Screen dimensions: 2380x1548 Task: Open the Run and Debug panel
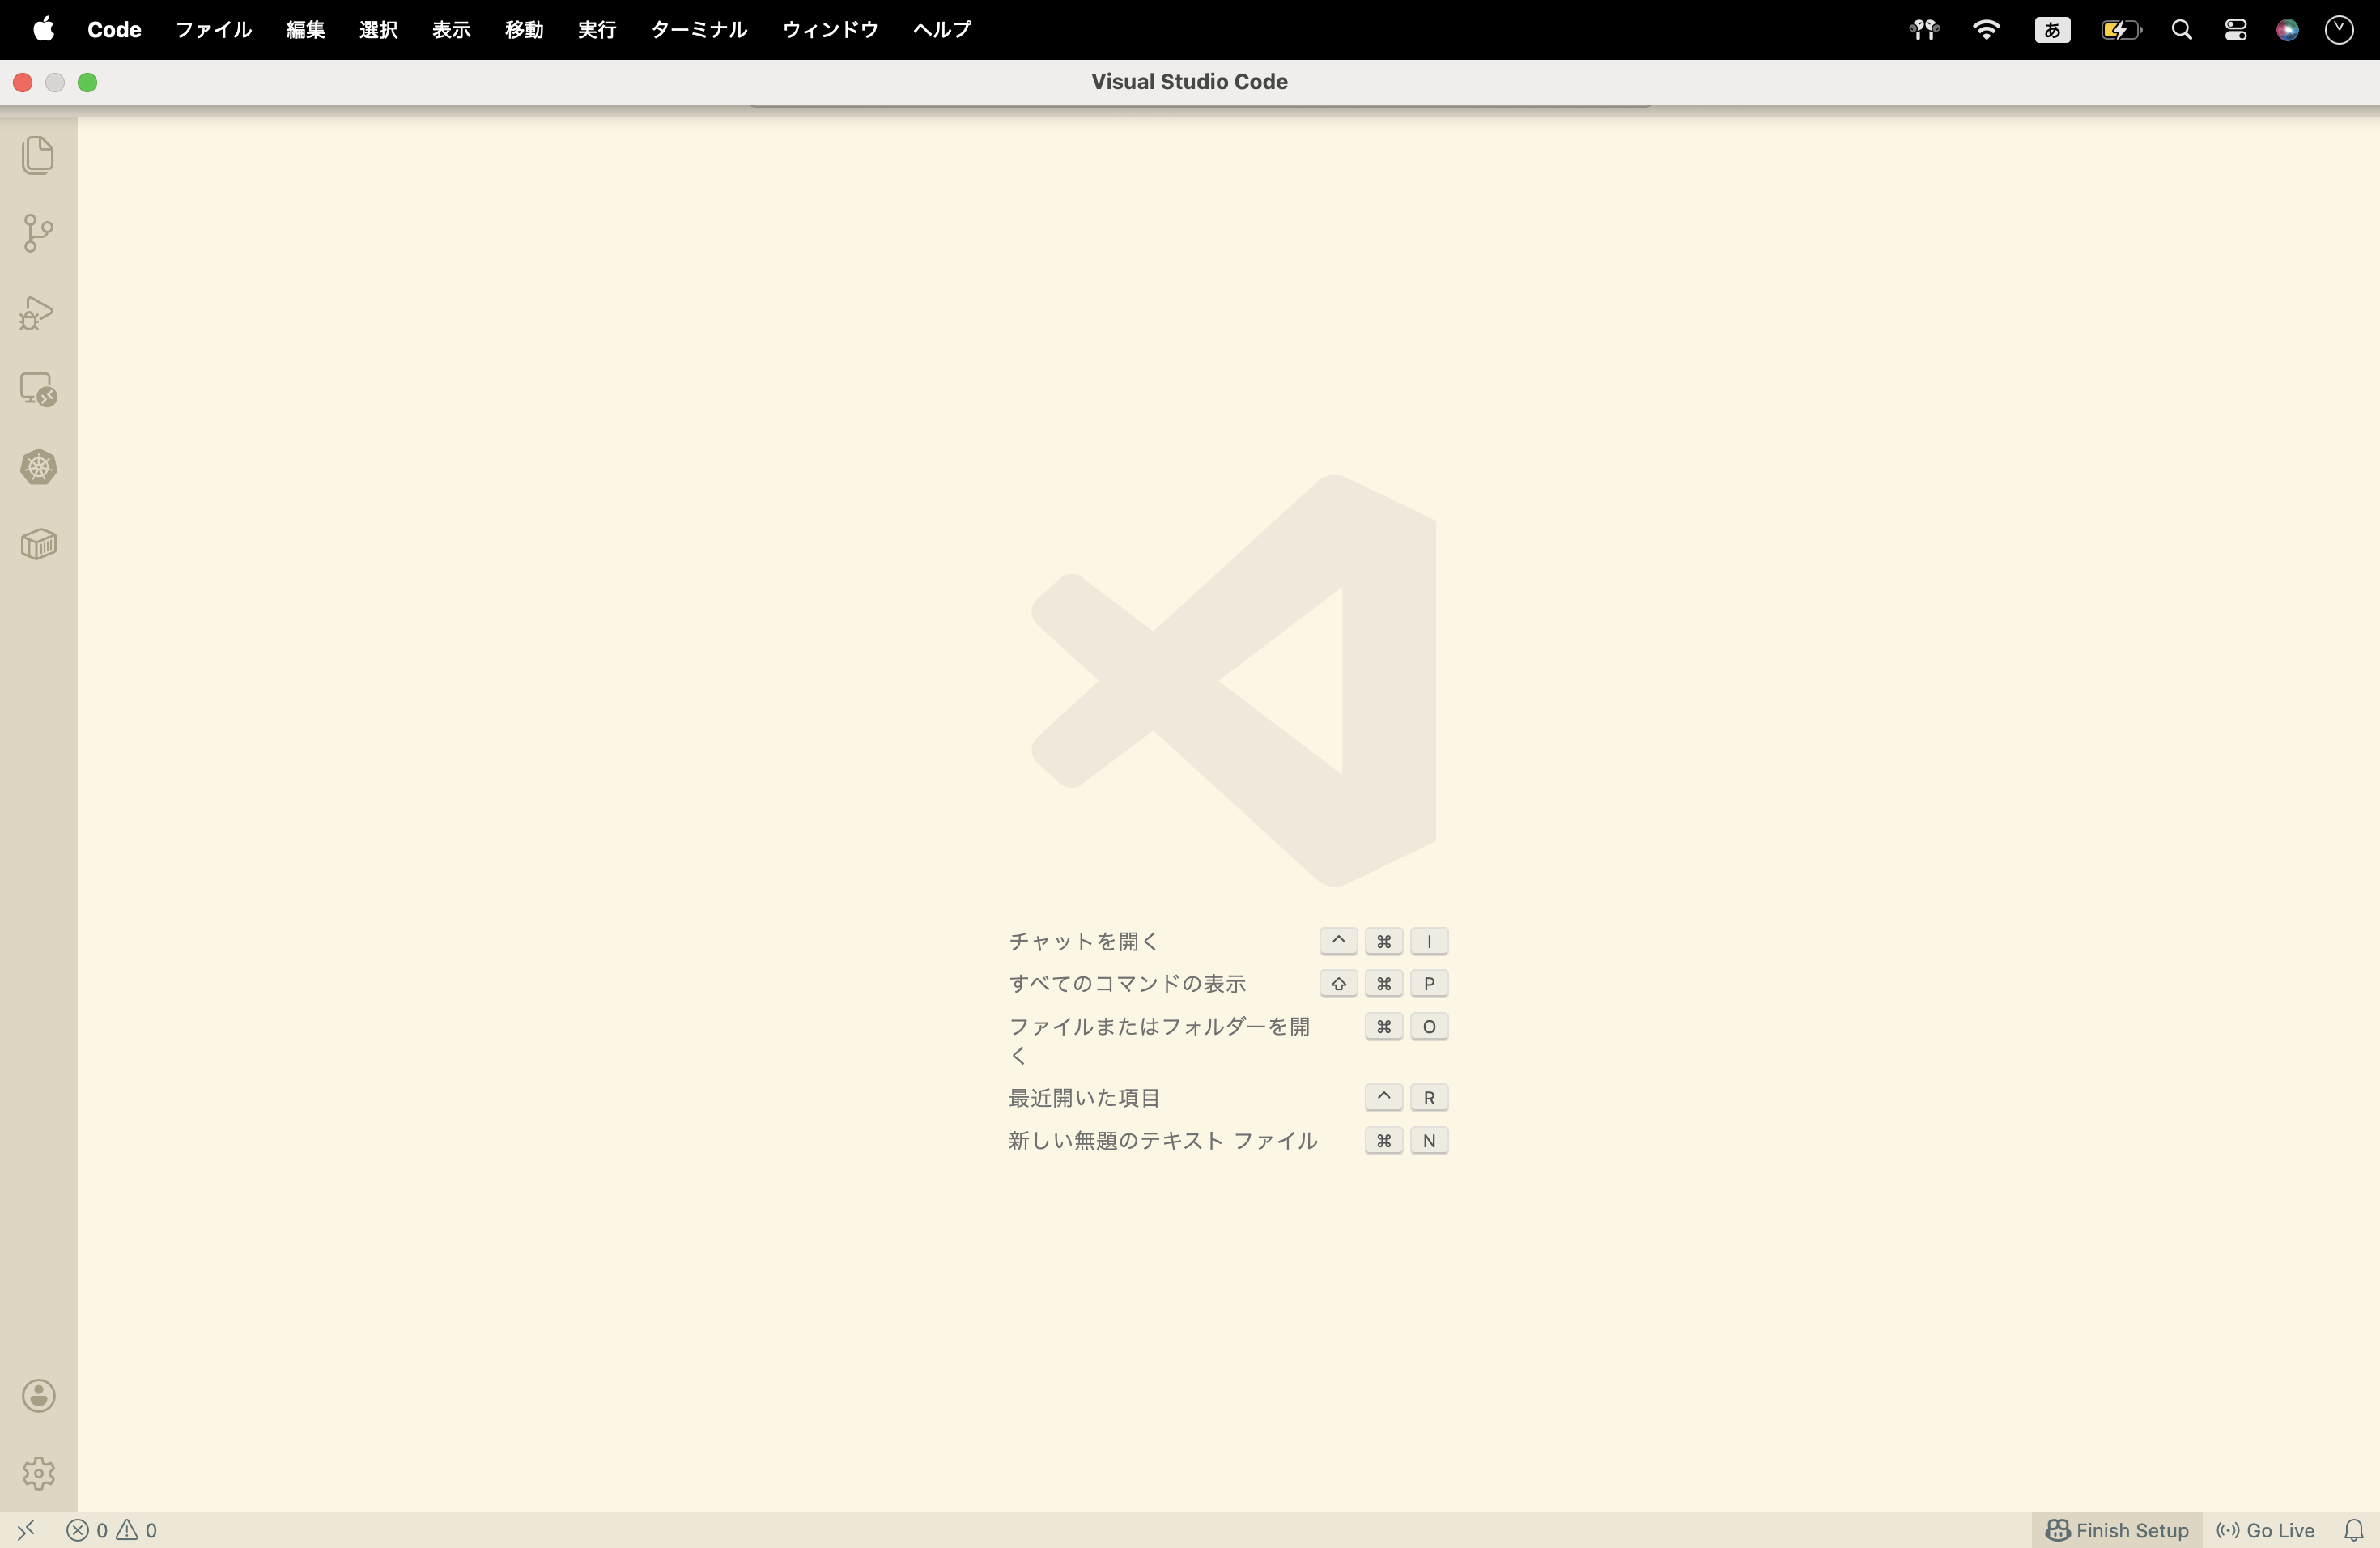click(38, 312)
